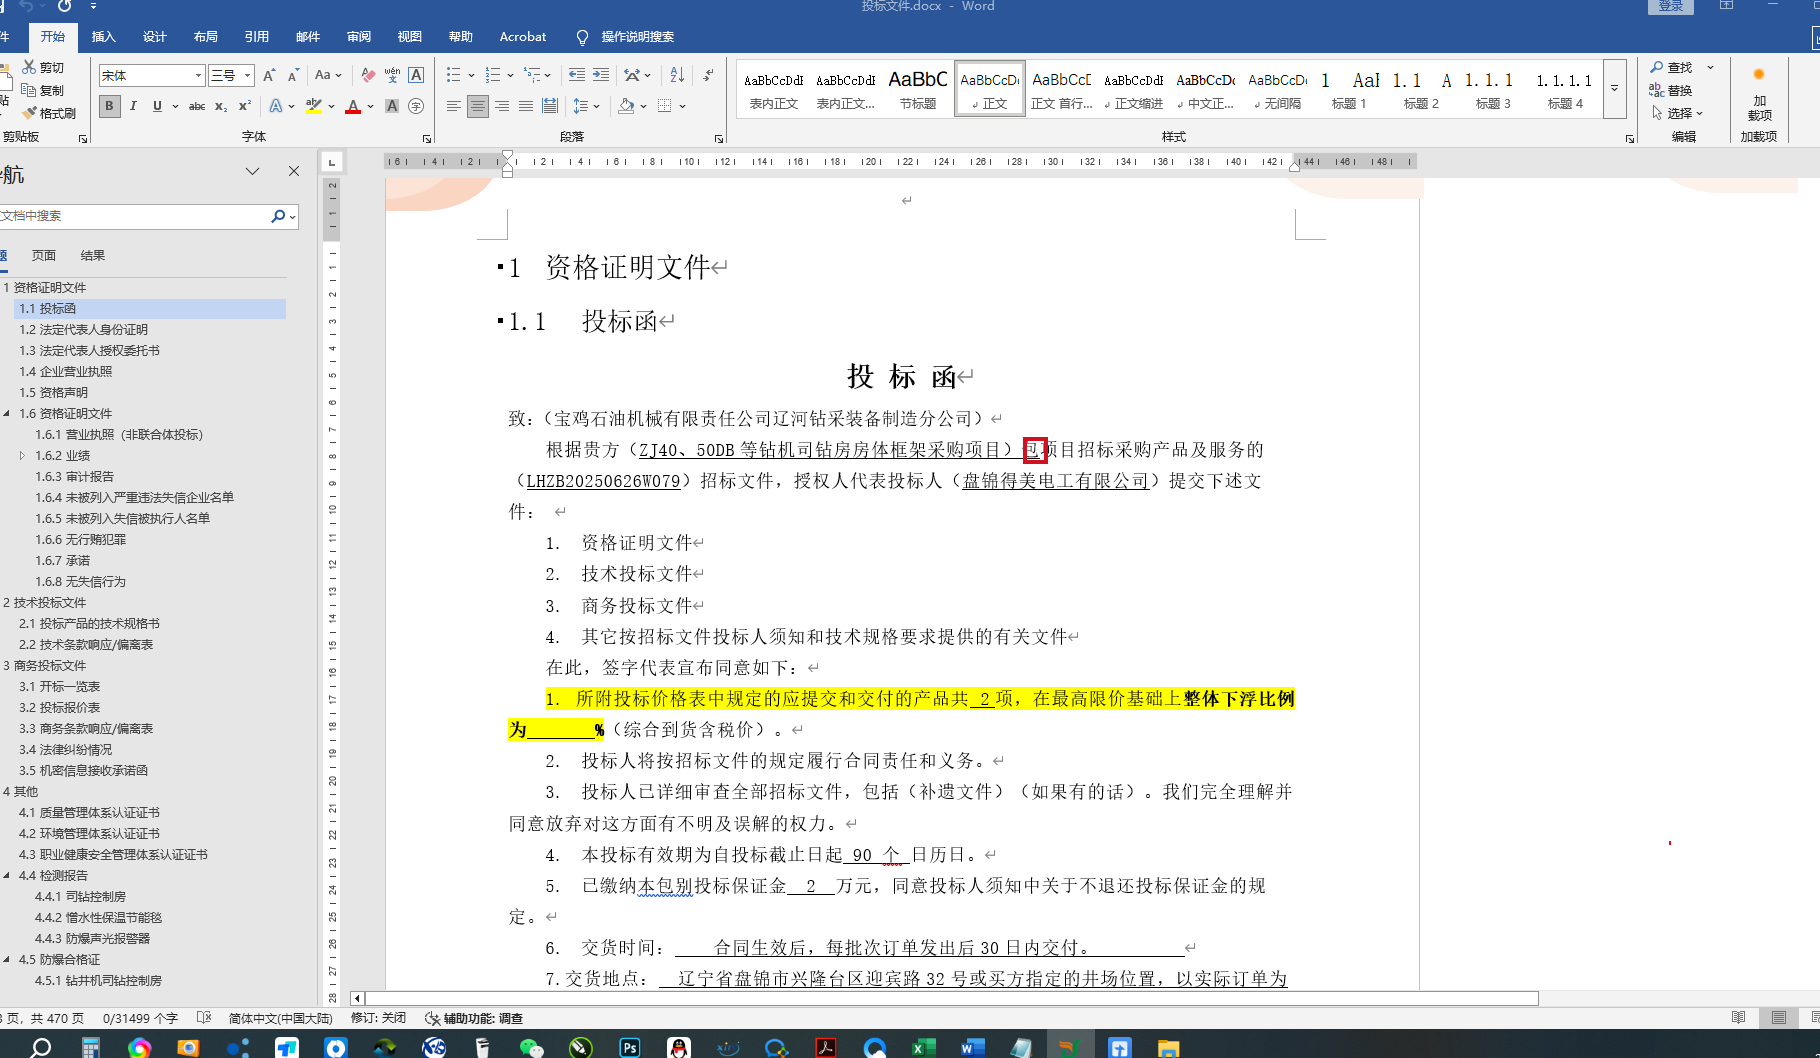Apply the 标题 1 style
The image size is (1820, 1058).
point(1349,89)
